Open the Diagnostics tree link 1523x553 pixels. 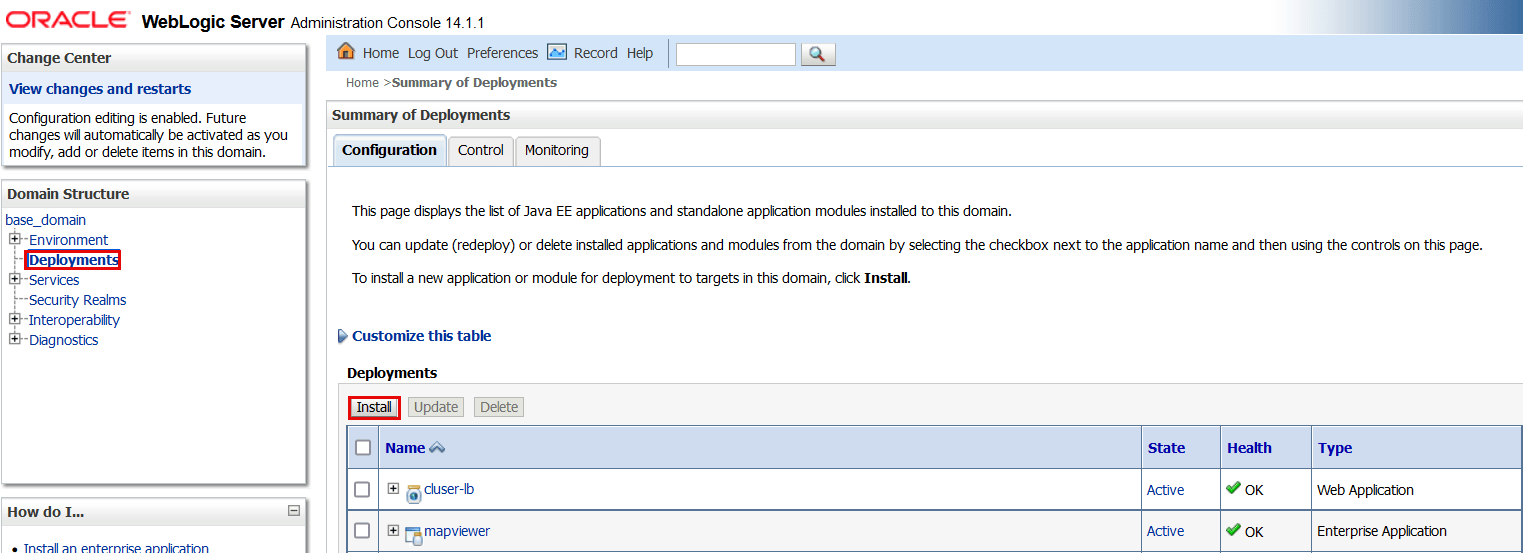click(63, 340)
